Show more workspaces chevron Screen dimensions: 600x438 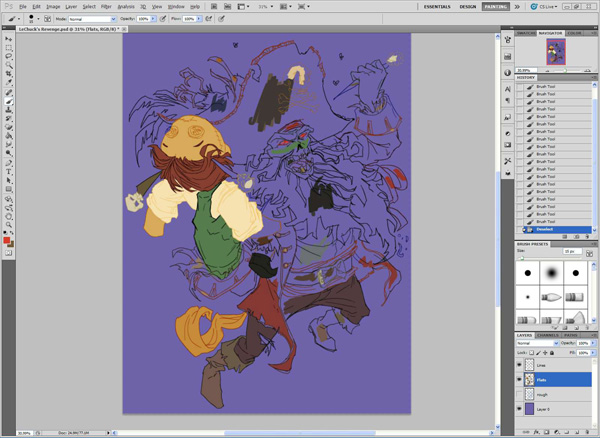[517, 7]
